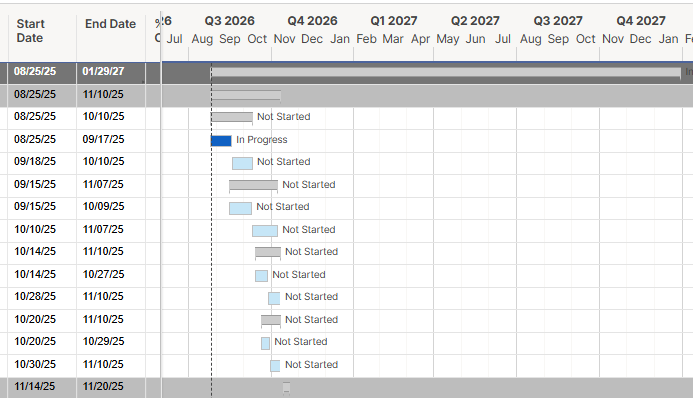
Task: Select the Q3 2026 timeline quarter header
Action: pos(229,21)
